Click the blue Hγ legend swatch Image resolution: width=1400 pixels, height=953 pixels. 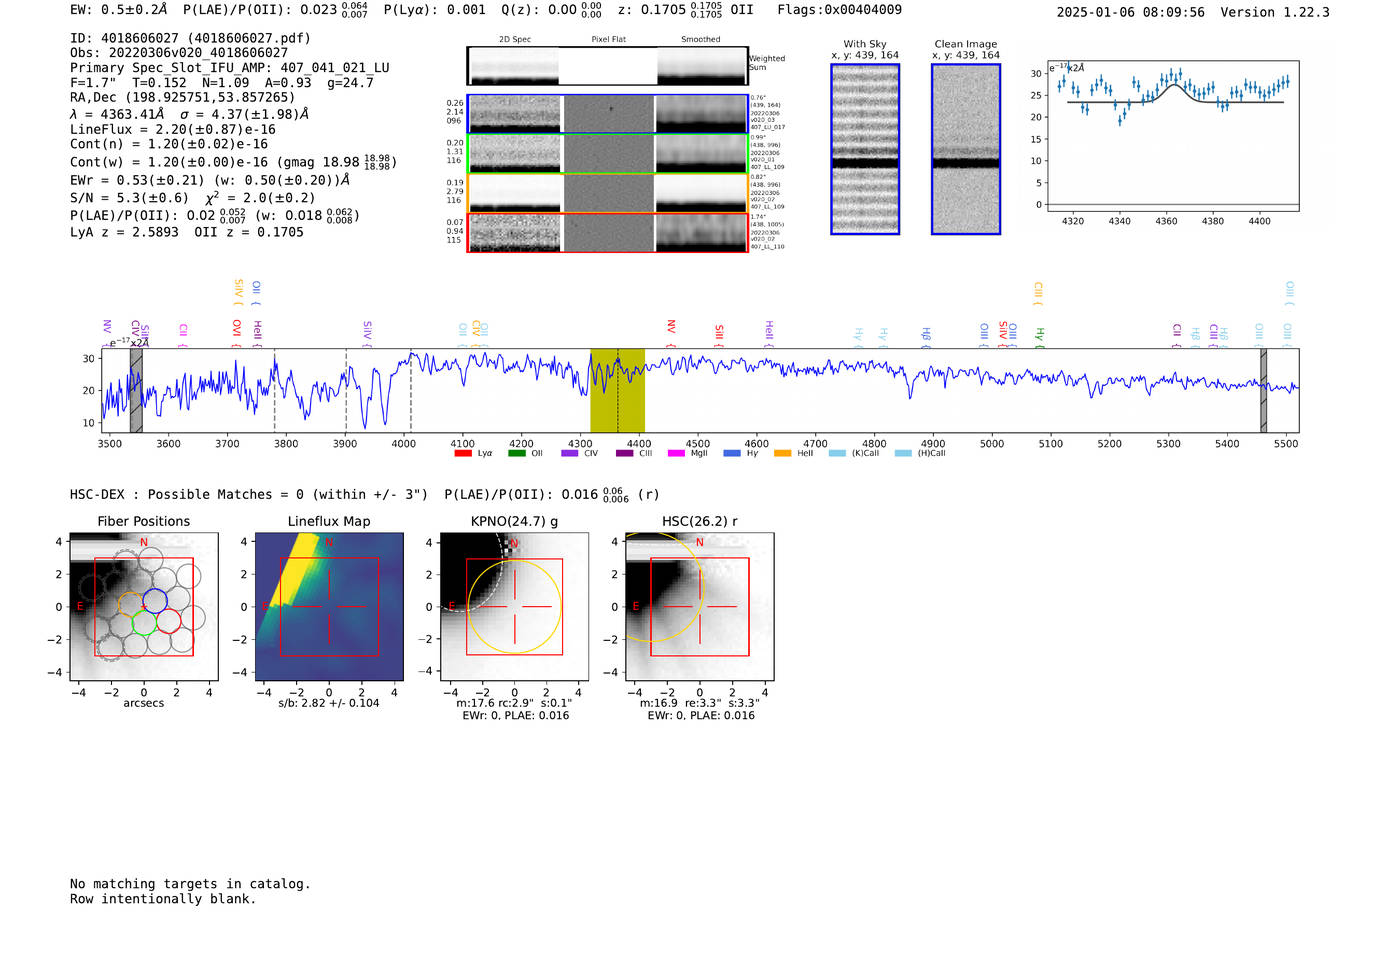pyautogui.click(x=732, y=453)
